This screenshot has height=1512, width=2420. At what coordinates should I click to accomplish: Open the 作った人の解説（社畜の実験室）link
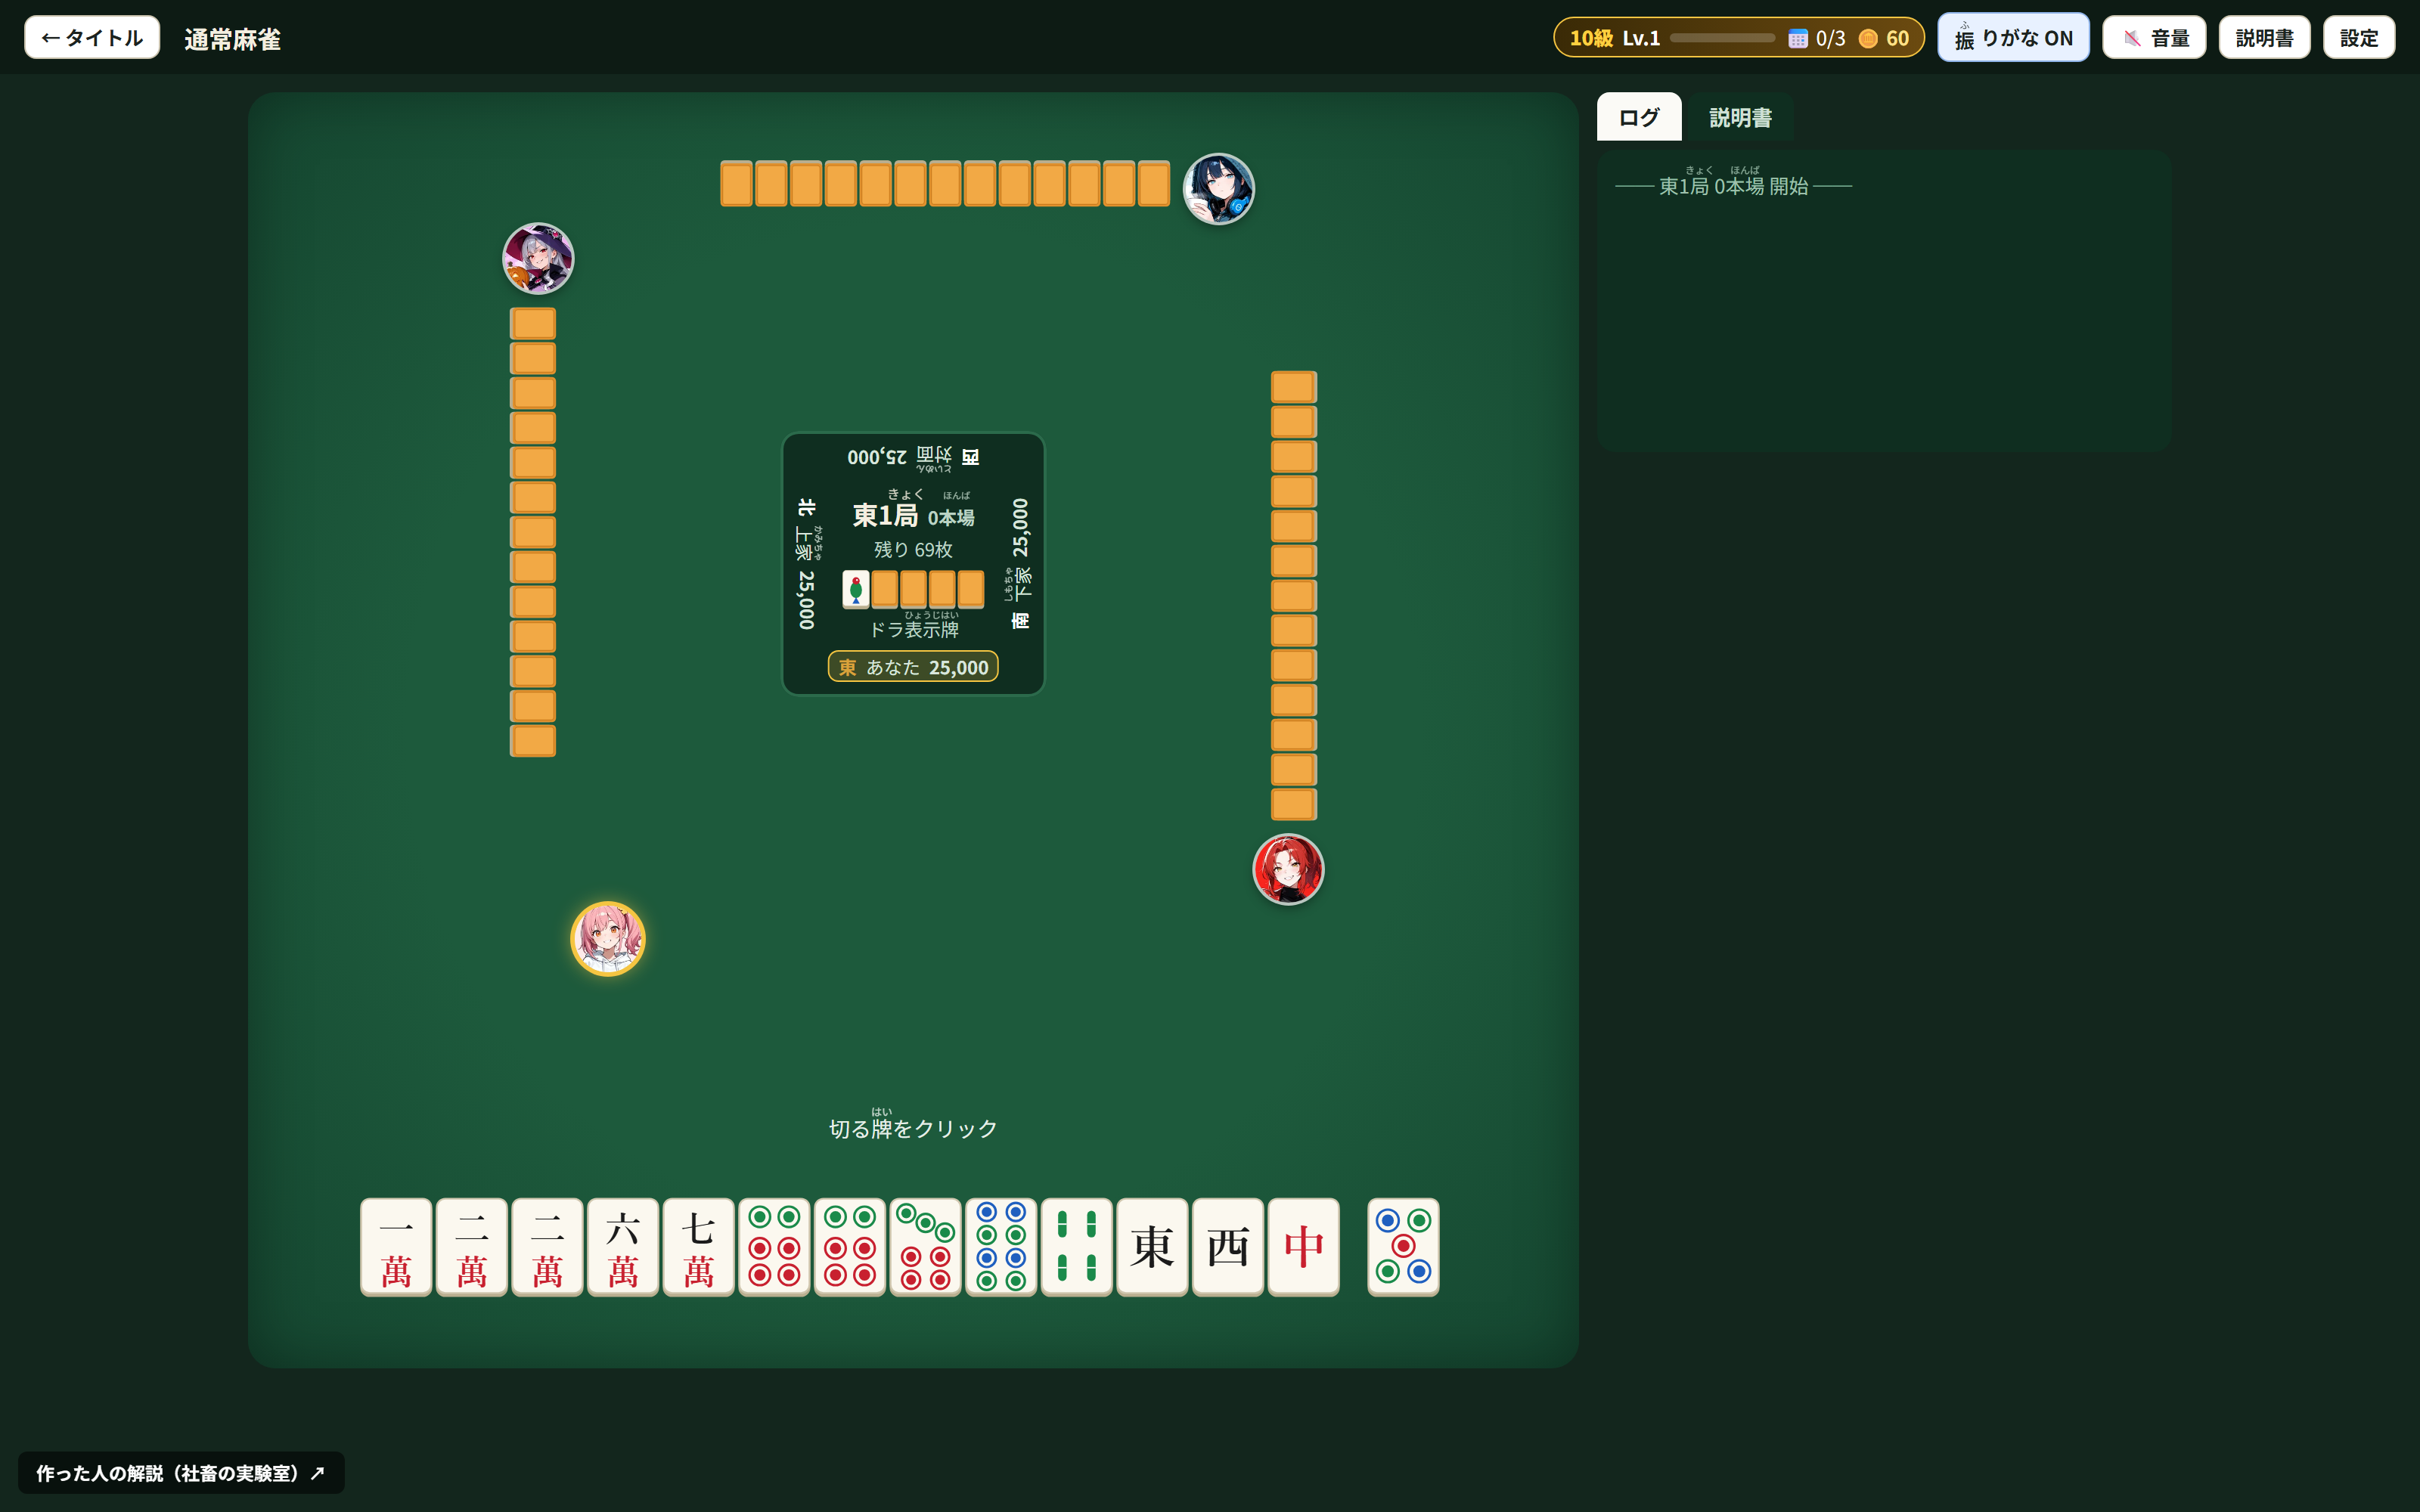[x=181, y=1472]
